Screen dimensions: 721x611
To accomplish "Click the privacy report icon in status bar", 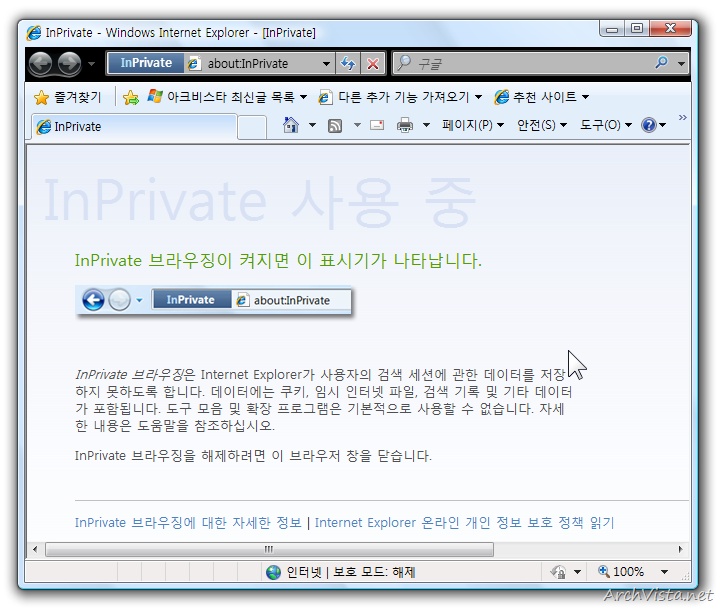I will [558, 572].
